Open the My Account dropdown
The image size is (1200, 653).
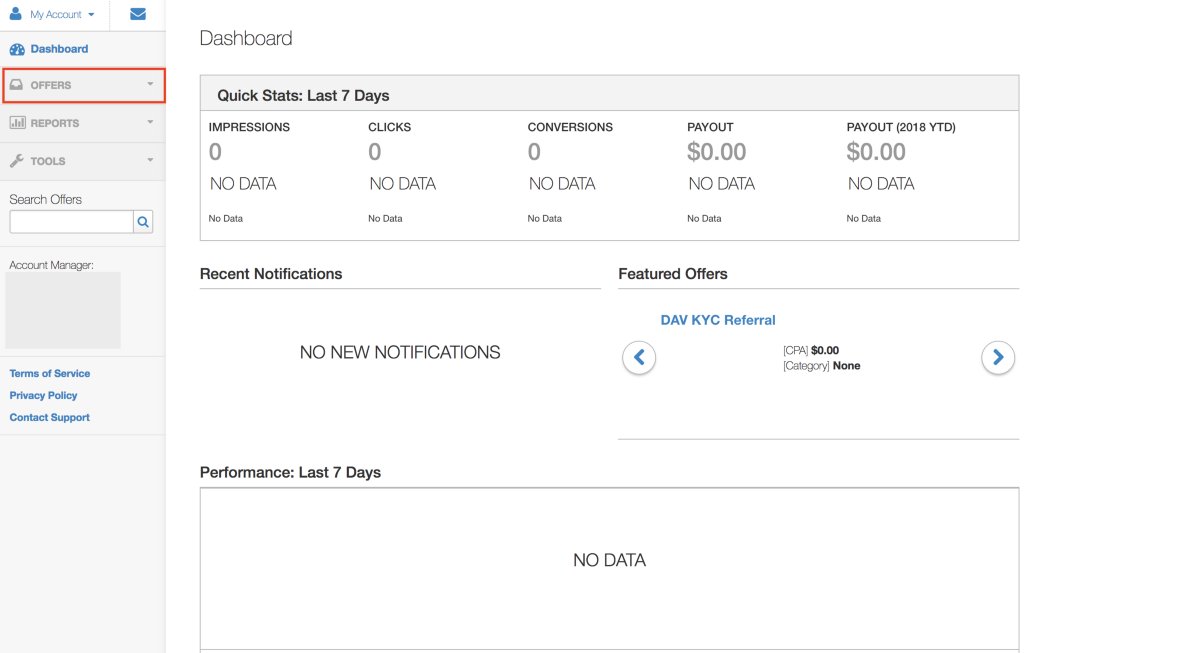(x=61, y=15)
